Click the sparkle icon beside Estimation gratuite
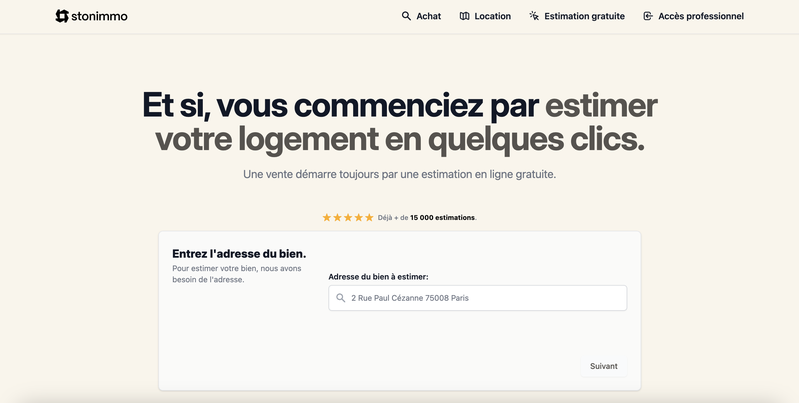The width and height of the screenshot is (799, 403). click(x=534, y=16)
